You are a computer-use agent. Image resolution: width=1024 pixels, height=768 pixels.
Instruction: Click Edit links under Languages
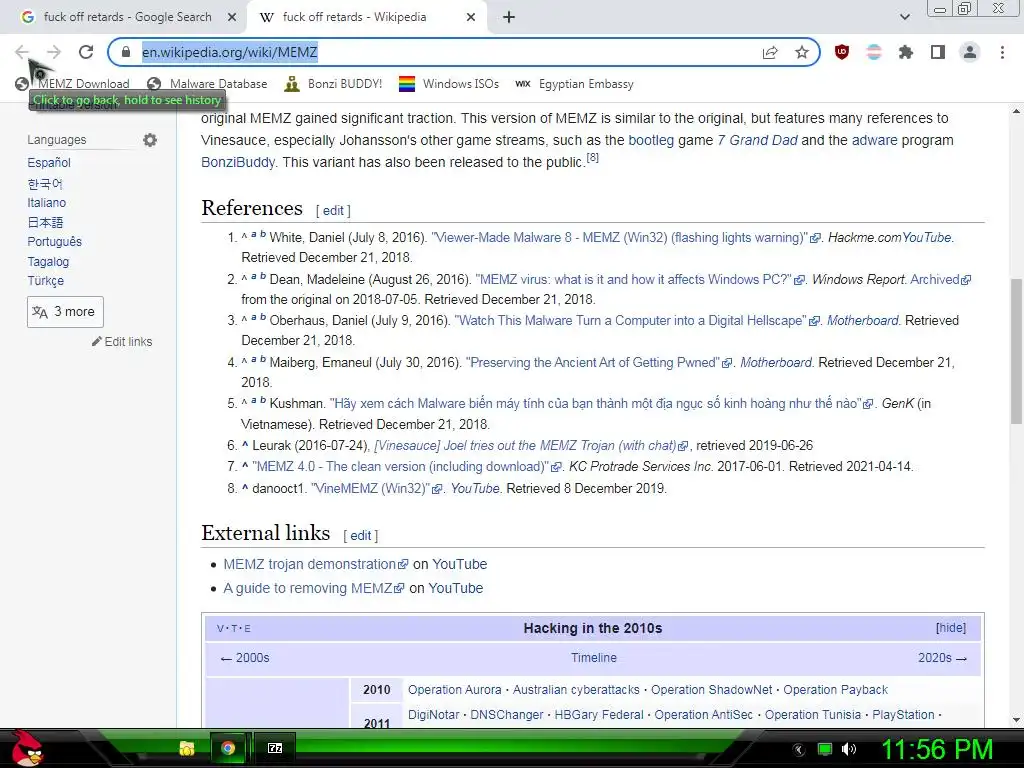tap(122, 342)
